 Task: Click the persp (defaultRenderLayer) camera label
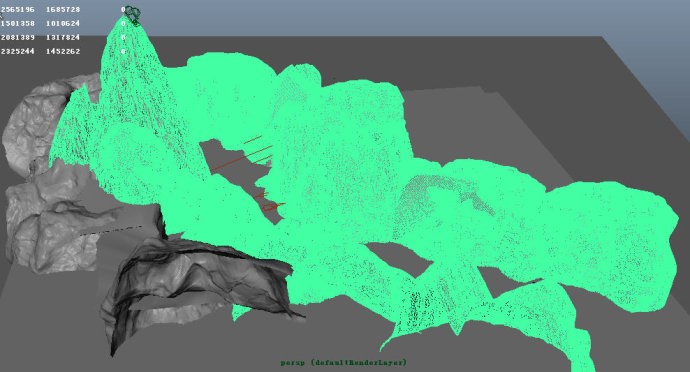pyautogui.click(x=344, y=363)
